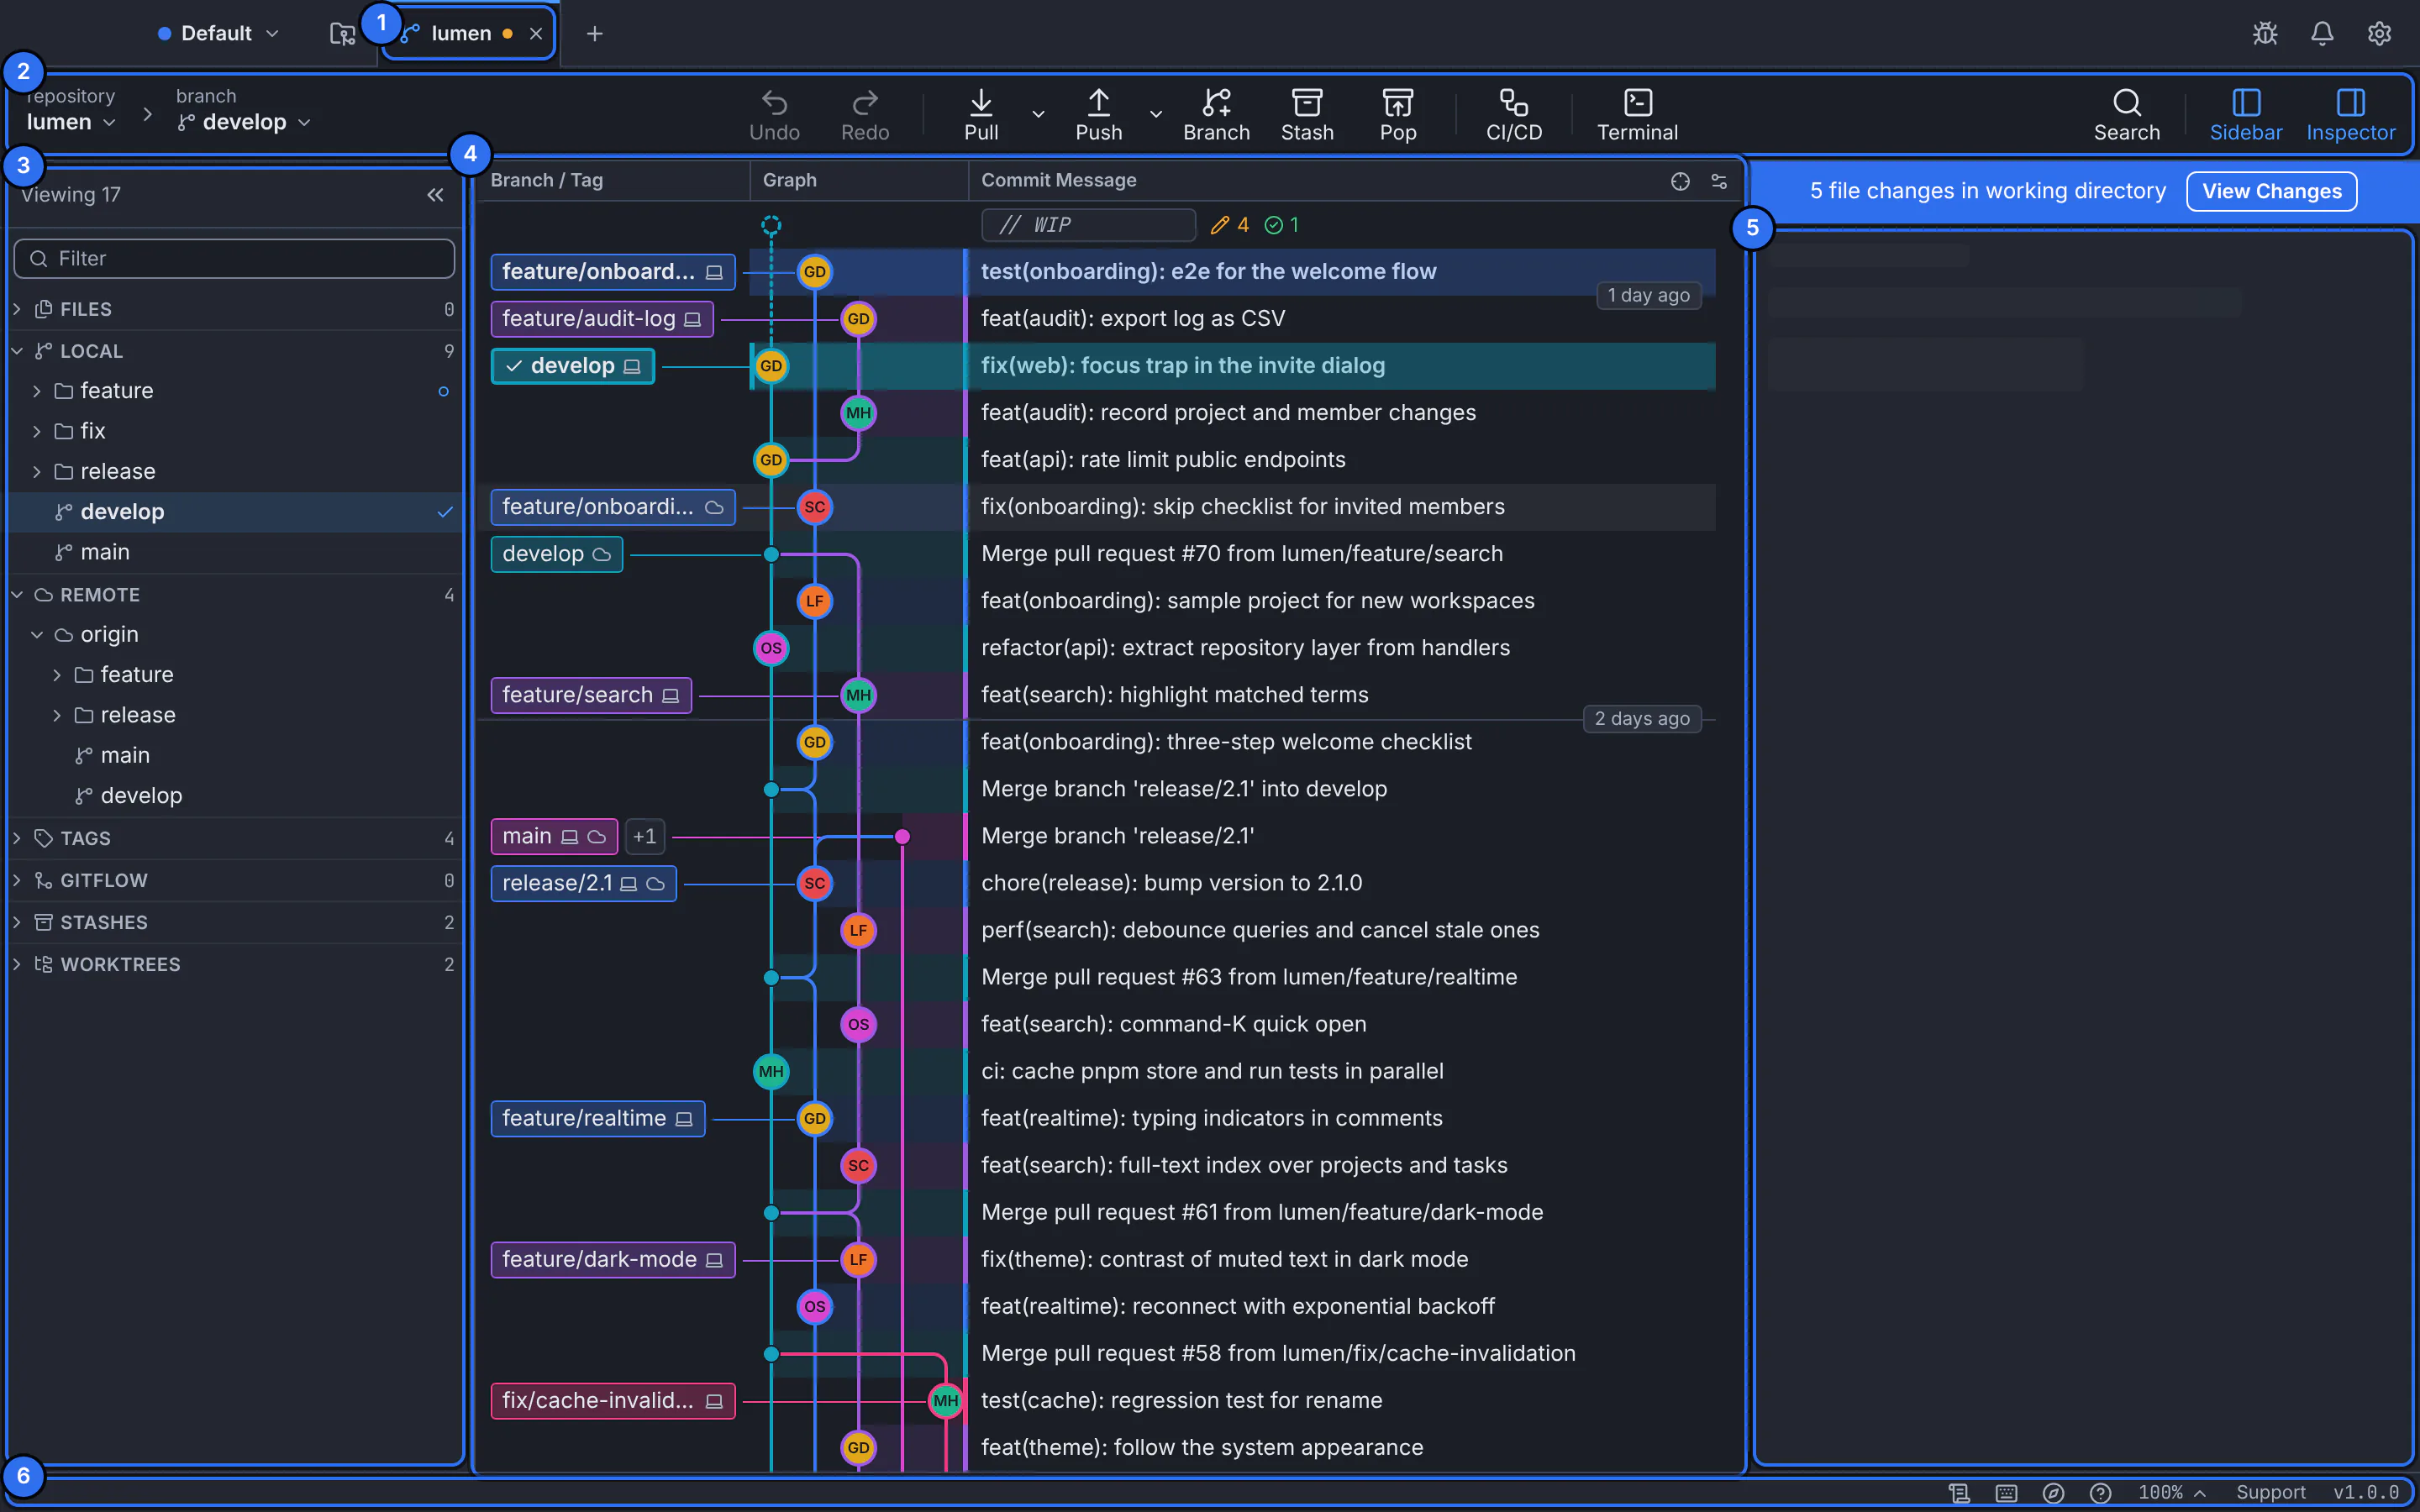The width and height of the screenshot is (2420, 1512).
Task: Click the Branch / Tag column header
Action: pos(546,181)
